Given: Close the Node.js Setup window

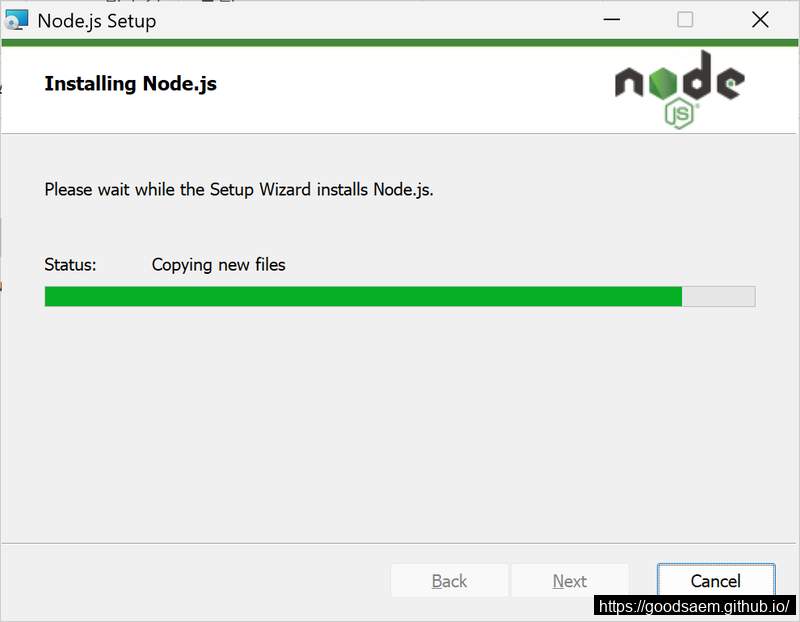Looking at the screenshot, I should coord(760,20).
